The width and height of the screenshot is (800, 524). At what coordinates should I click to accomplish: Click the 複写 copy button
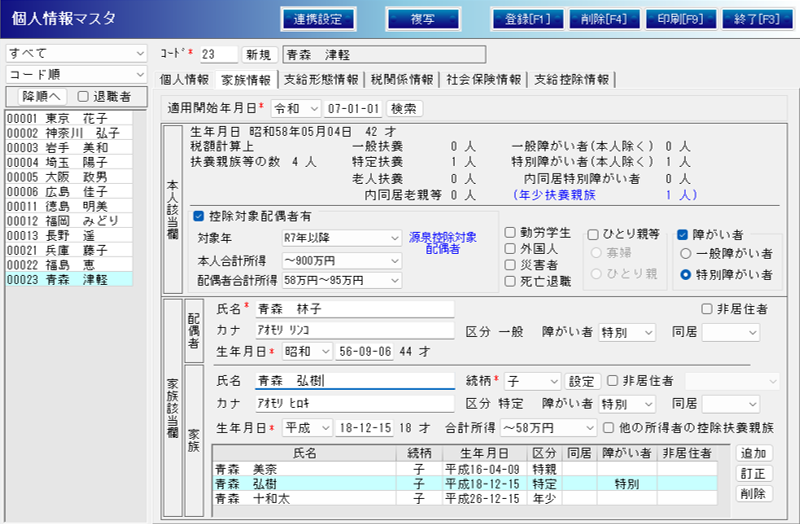coord(423,19)
